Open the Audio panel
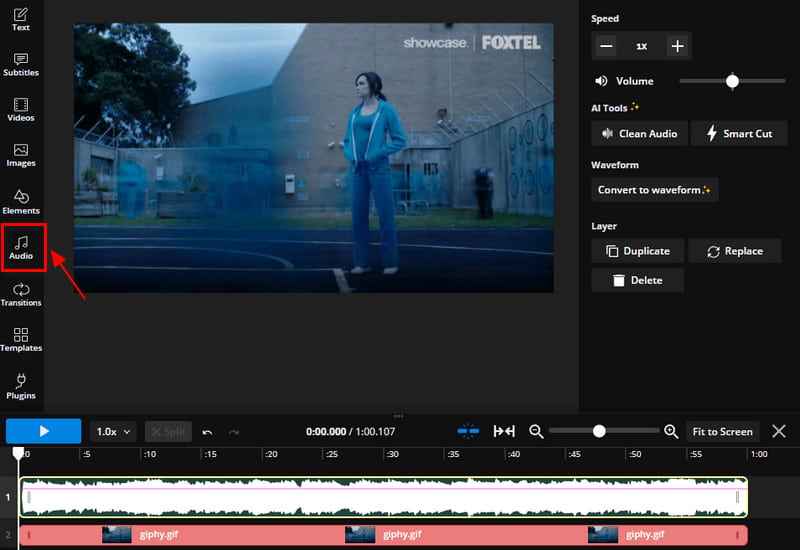 (21, 247)
